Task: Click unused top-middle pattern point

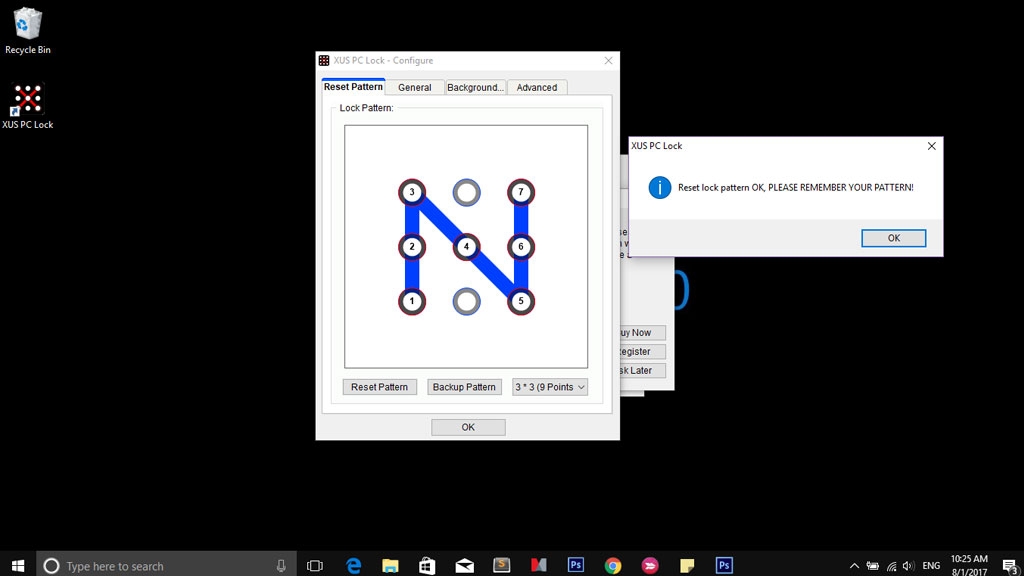Action: pos(466,193)
